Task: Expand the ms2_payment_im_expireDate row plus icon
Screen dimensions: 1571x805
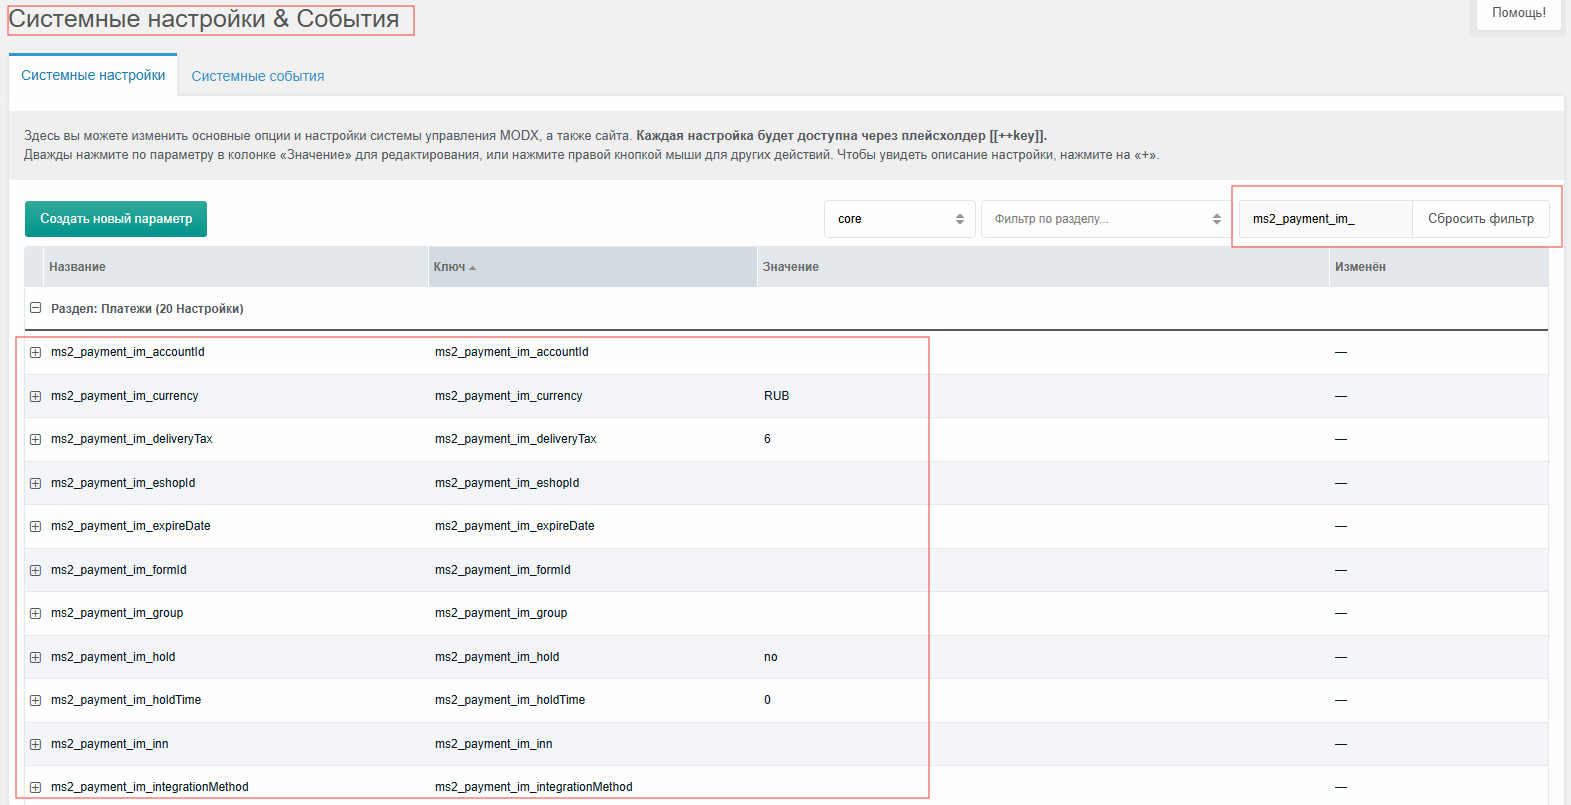Action: 35,526
